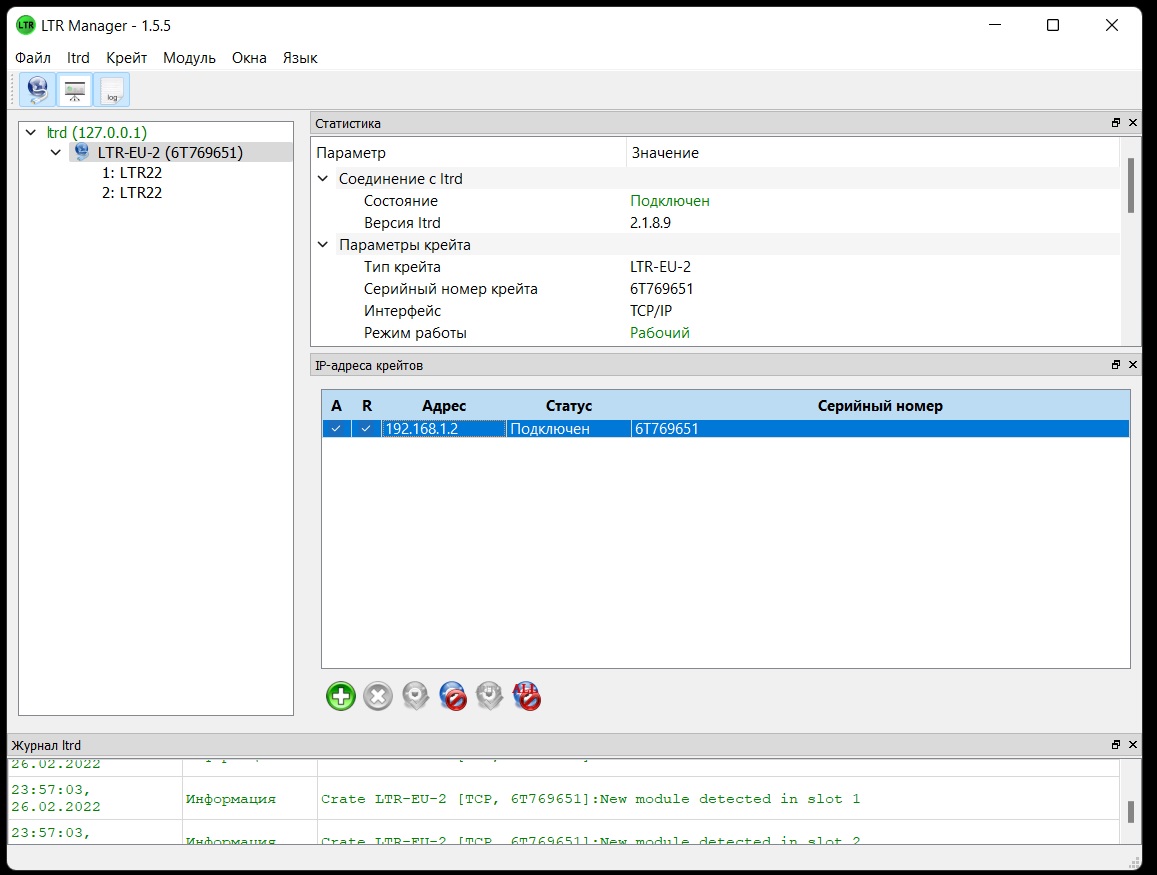Click the Версия ltrd parameter row
This screenshot has height=875, width=1157.
coord(402,223)
